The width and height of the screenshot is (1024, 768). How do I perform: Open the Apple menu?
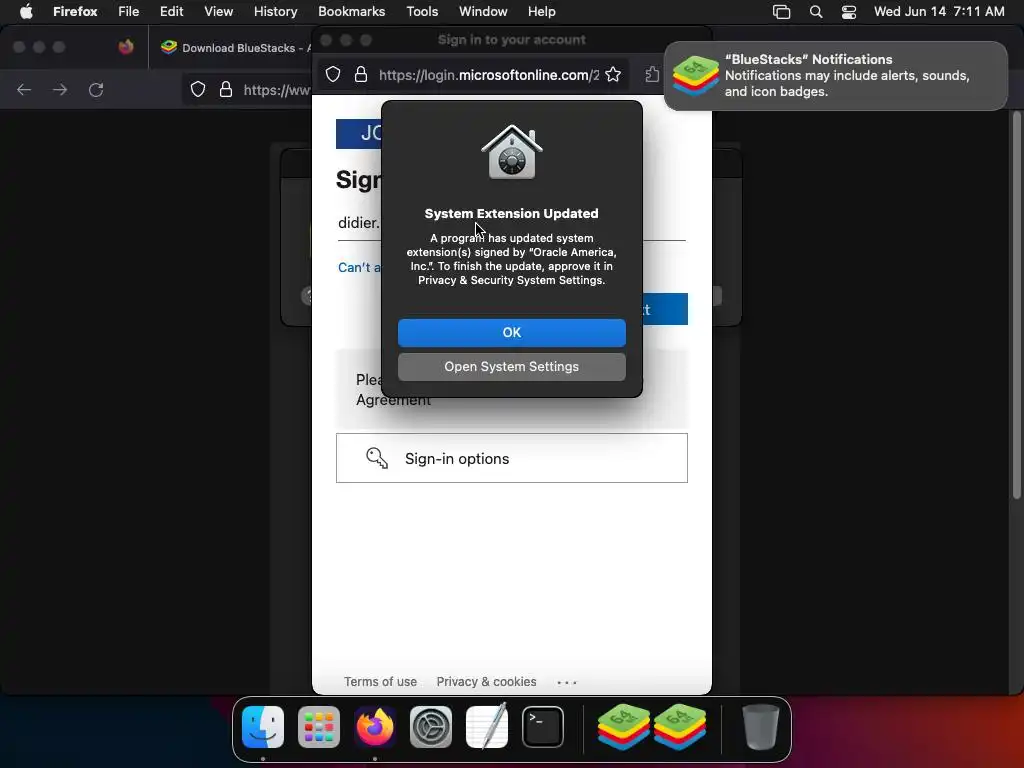coord(26,11)
